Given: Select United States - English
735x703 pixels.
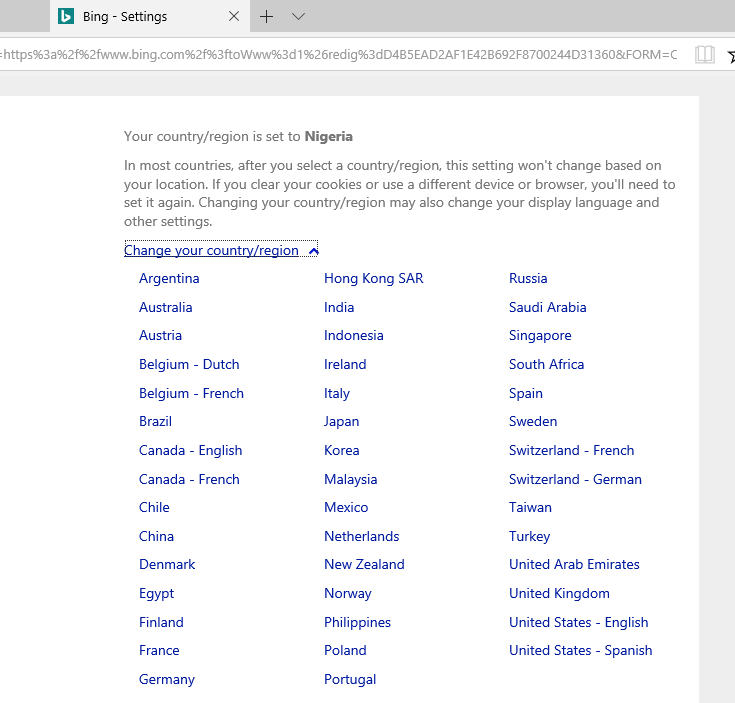Looking at the screenshot, I should pyautogui.click(x=578, y=623).
